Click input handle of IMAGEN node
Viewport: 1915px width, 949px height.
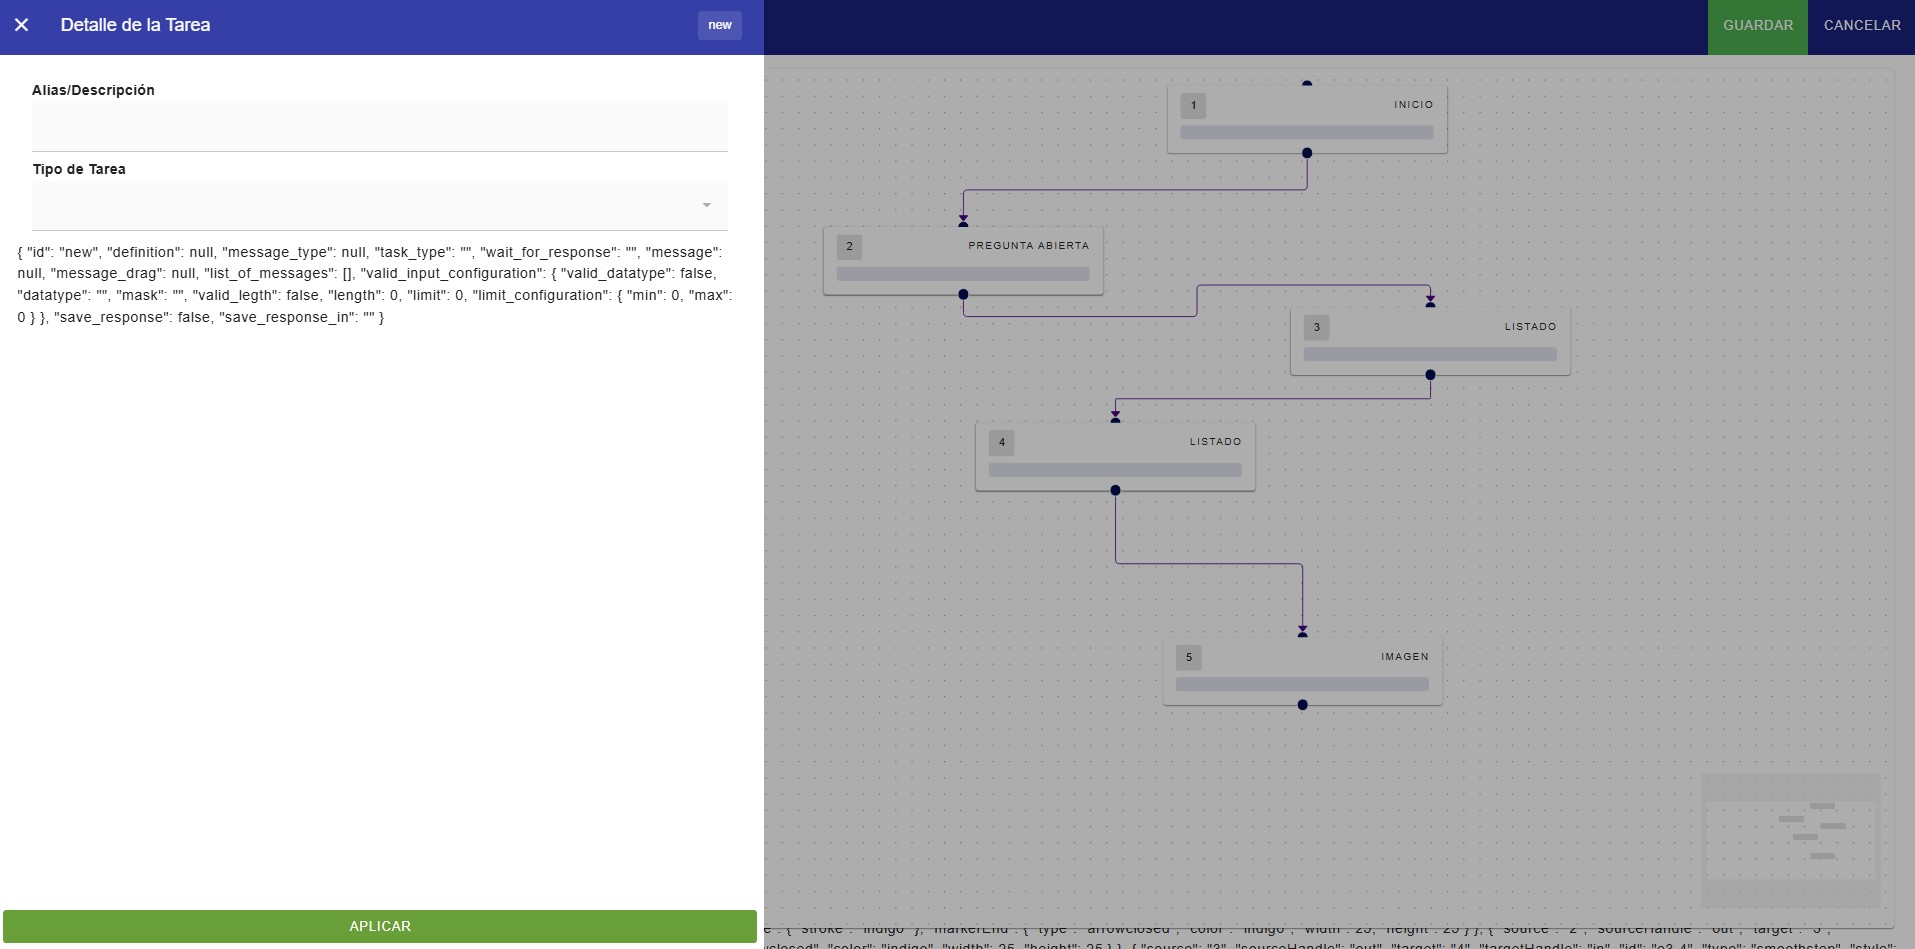[1302, 635]
